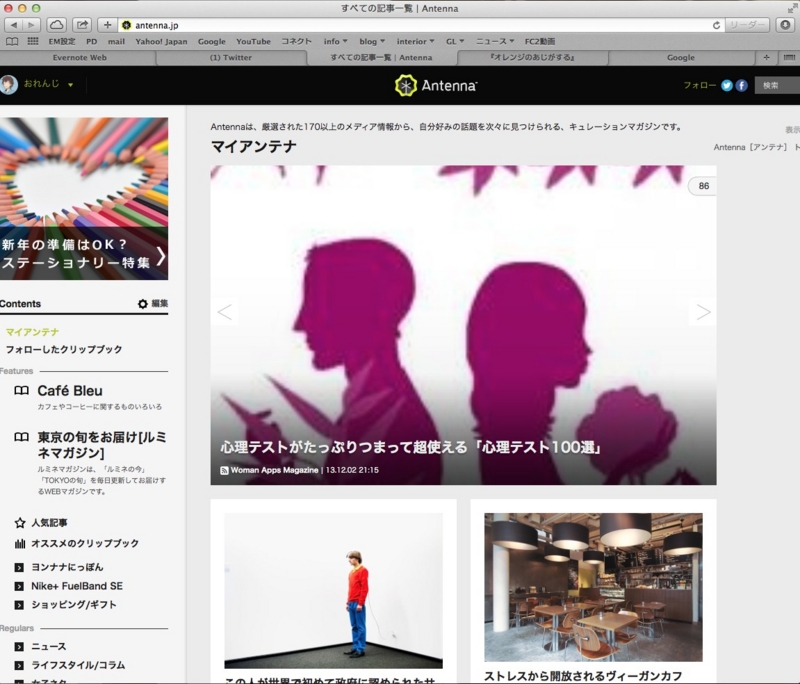The width and height of the screenshot is (800, 684).
Task: Show previous slide with left arrow
Action: click(x=224, y=312)
